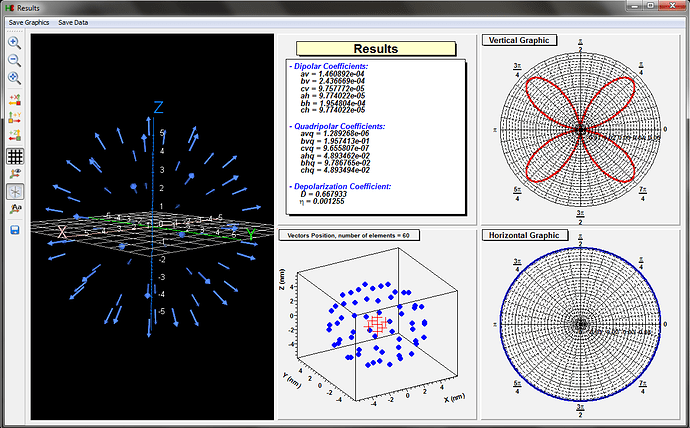Viewport: 690px width, 428px height.
Task: Click the zoom out magnifier icon
Action: (15, 60)
